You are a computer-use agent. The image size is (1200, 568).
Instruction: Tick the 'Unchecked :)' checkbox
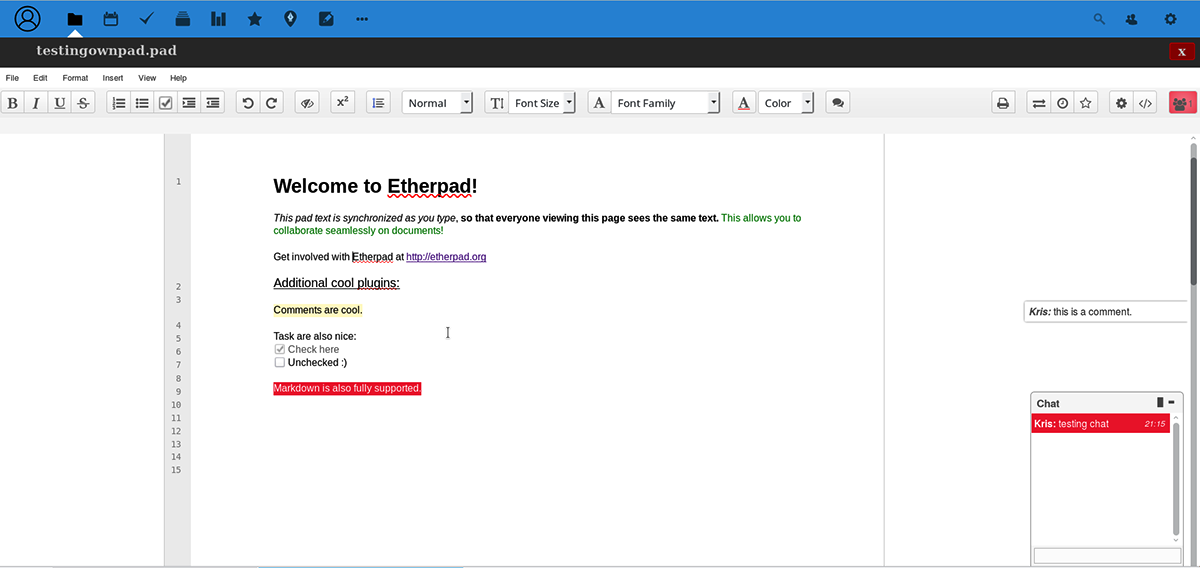click(x=280, y=363)
